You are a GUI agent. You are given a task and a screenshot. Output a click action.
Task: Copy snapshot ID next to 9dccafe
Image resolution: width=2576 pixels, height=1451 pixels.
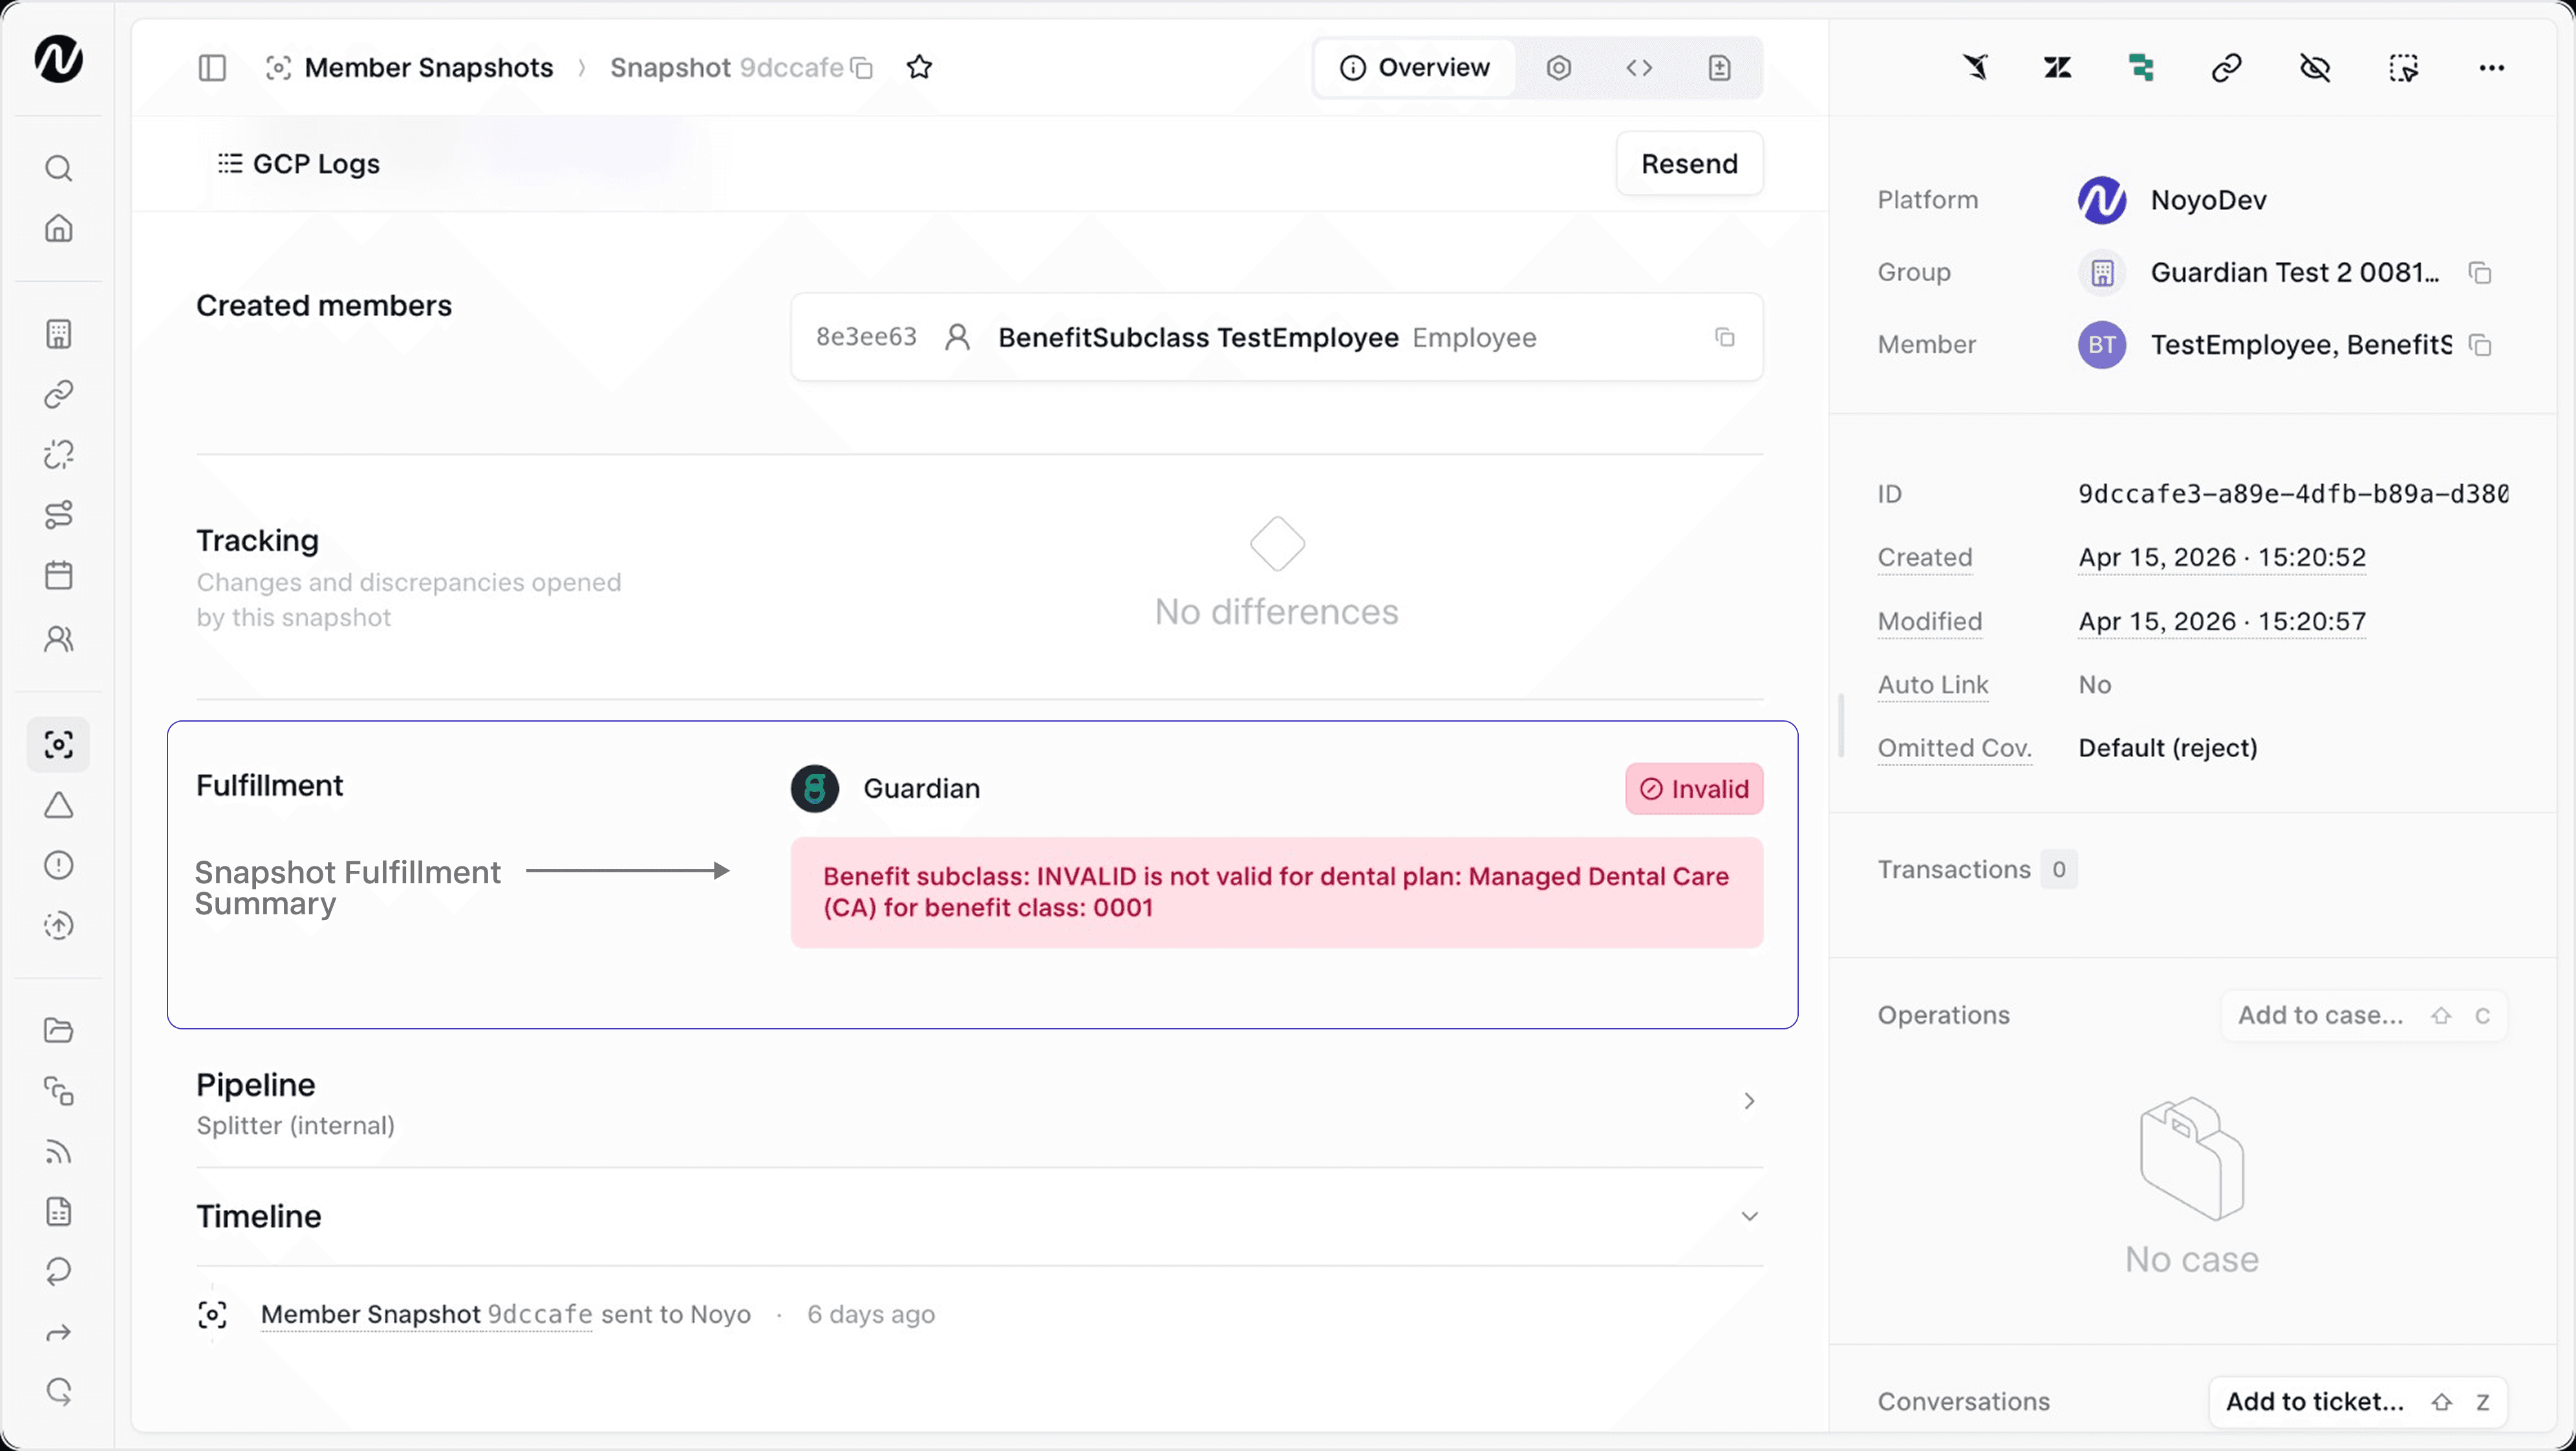(862, 68)
